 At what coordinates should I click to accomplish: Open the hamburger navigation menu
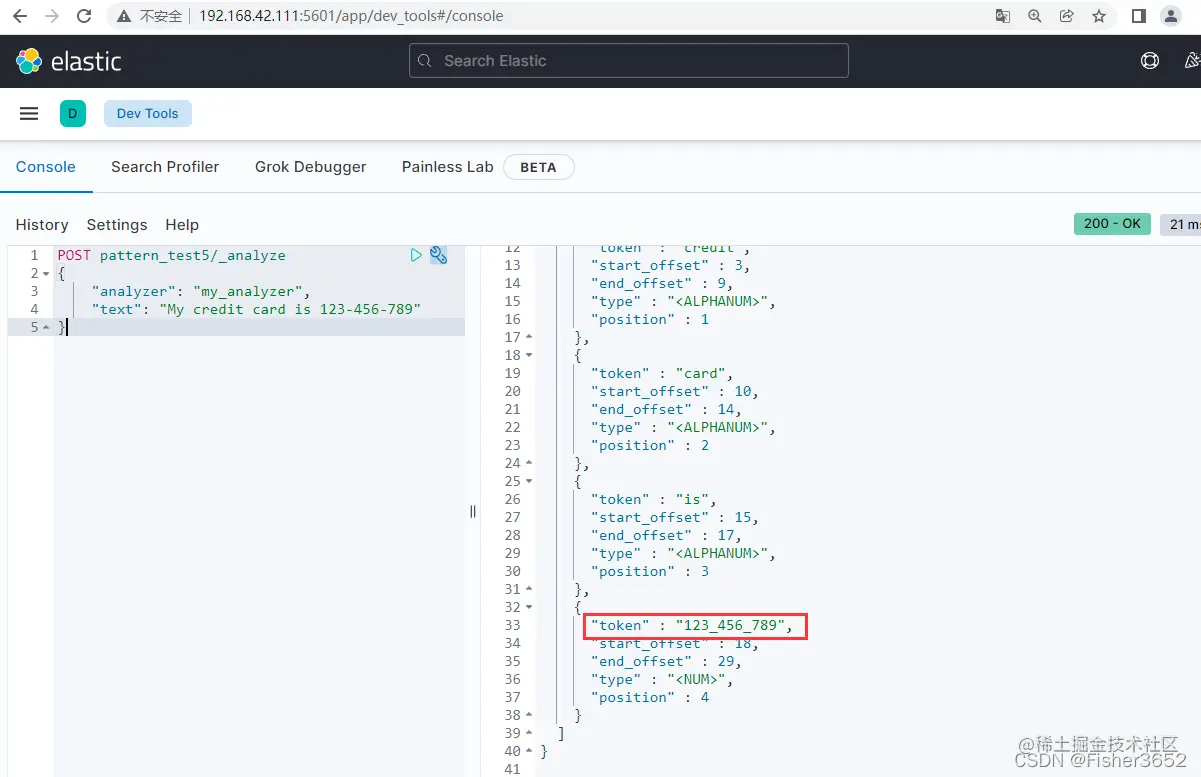pos(29,114)
